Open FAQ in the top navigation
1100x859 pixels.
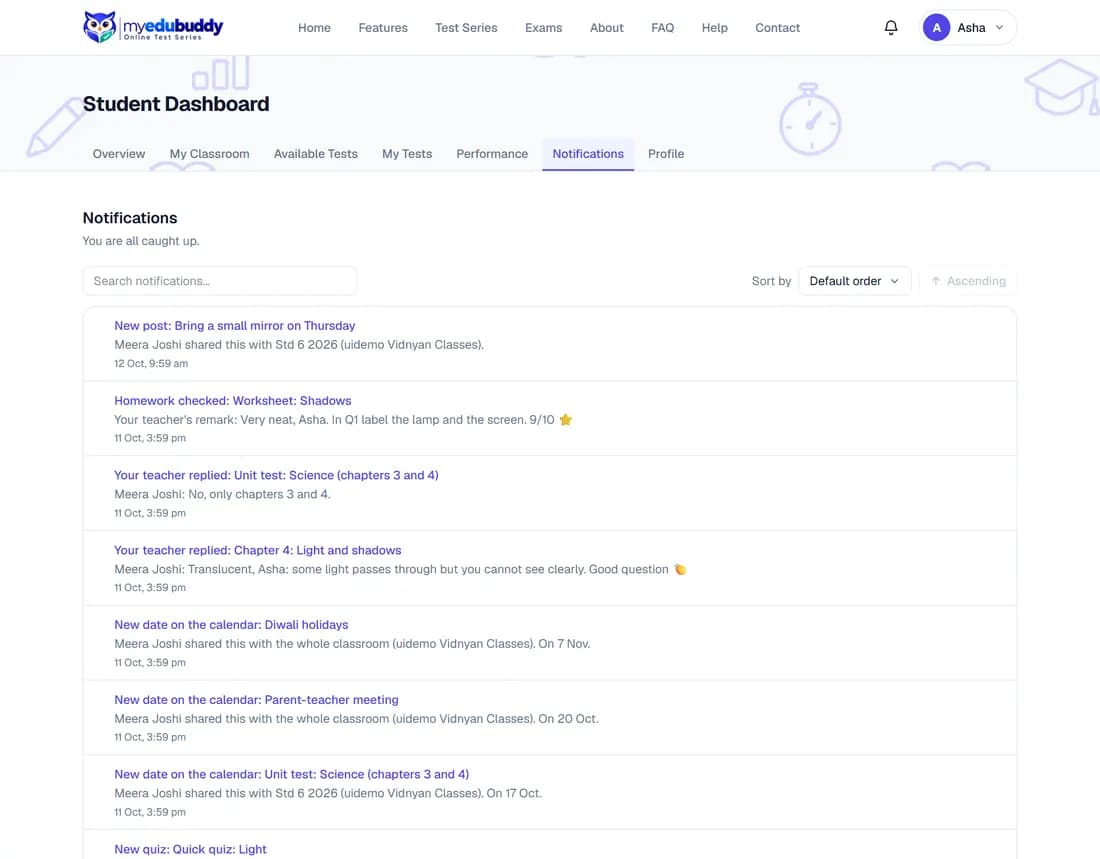tap(662, 27)
